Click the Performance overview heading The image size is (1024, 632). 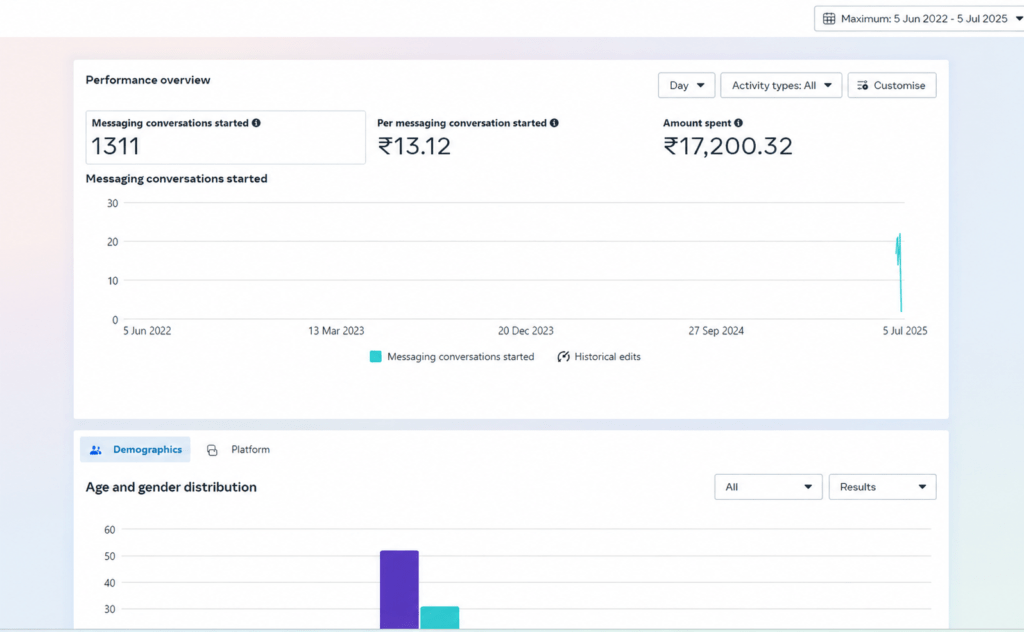click(x=148, y=80)
